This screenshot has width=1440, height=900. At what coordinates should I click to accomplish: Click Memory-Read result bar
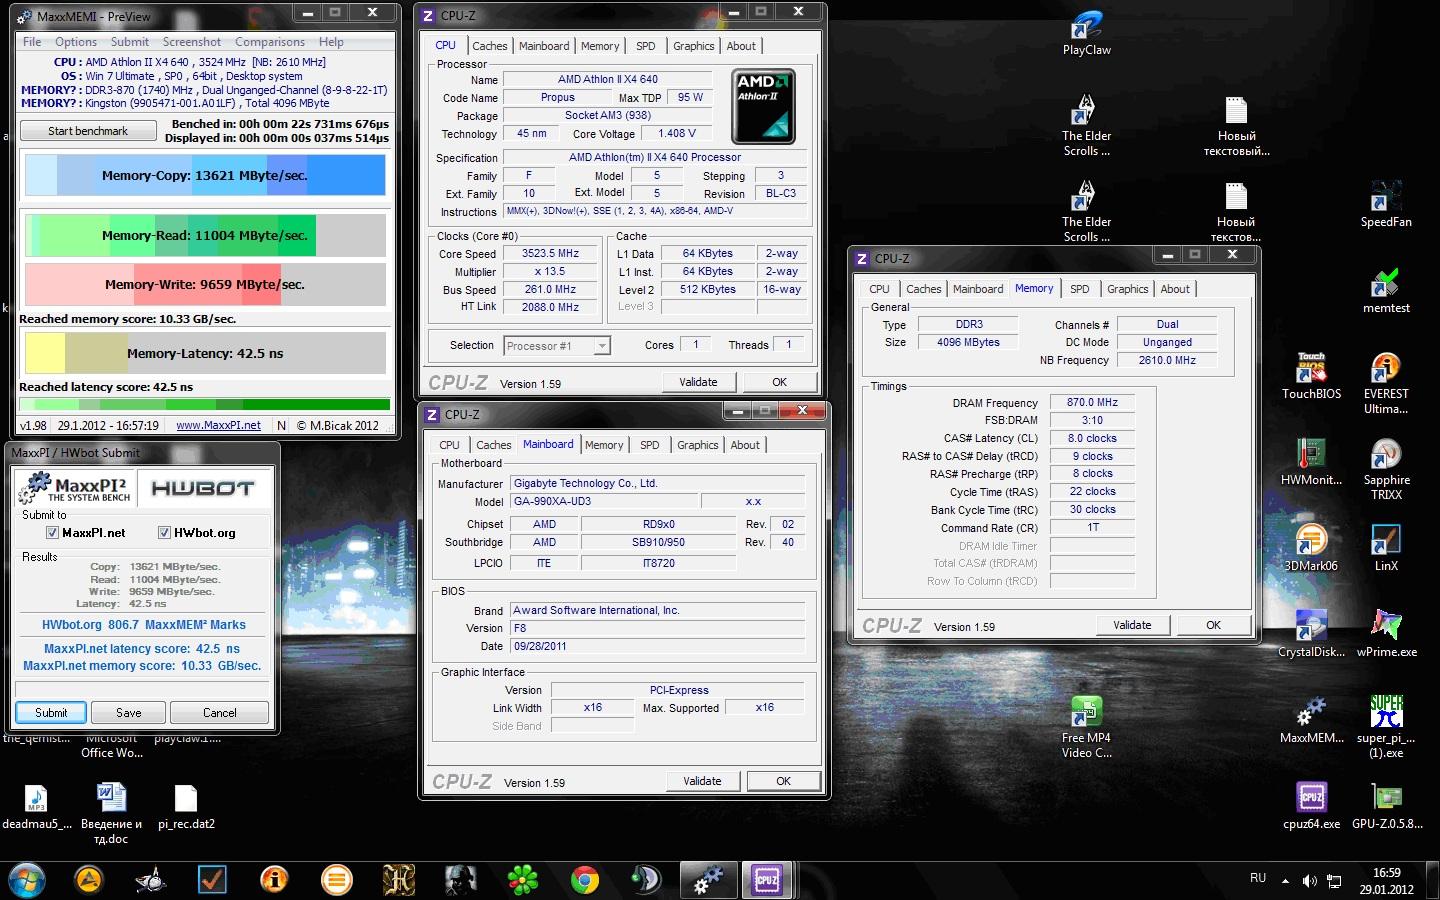tap(204, 235)
